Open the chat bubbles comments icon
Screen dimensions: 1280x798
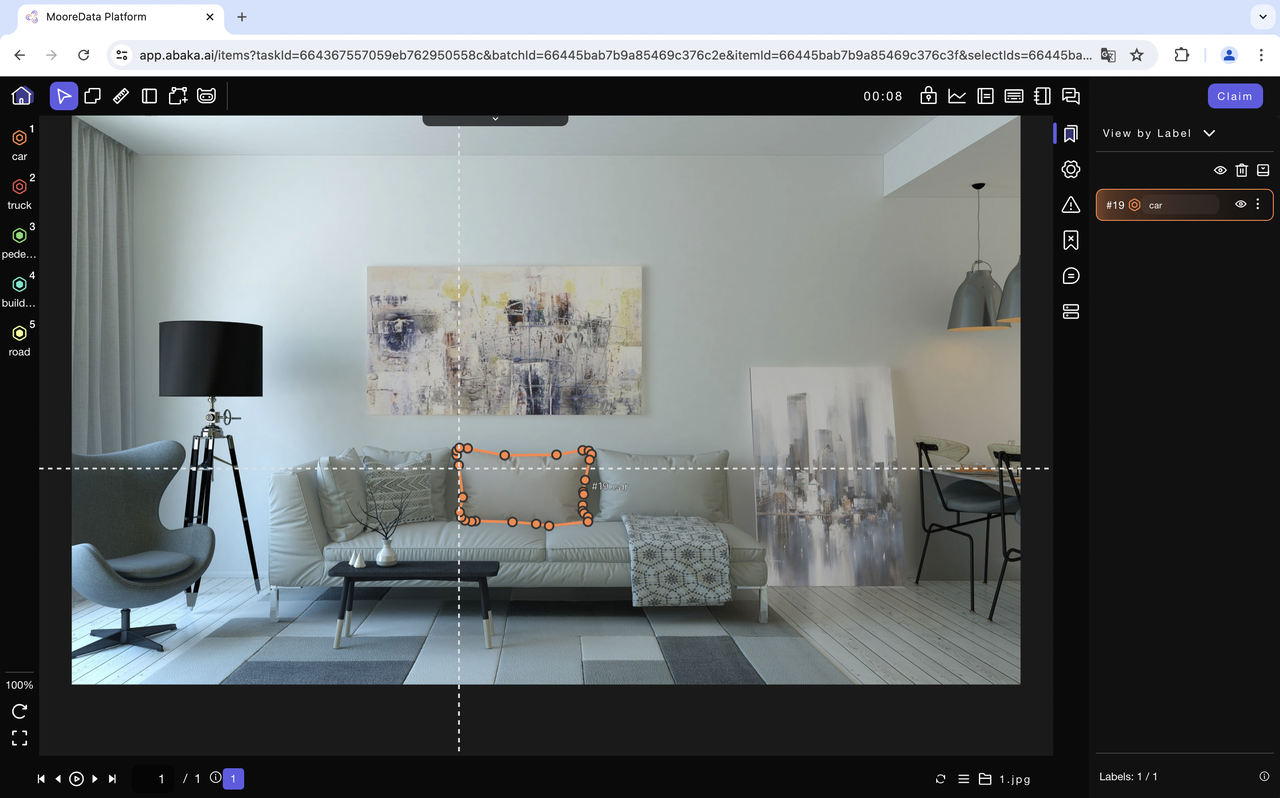1071,96
